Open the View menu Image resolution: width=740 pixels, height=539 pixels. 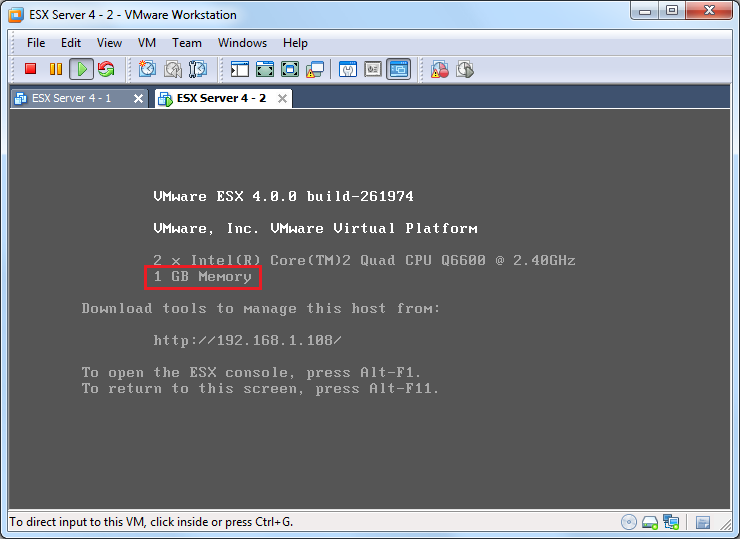click(x=109, y=43)
